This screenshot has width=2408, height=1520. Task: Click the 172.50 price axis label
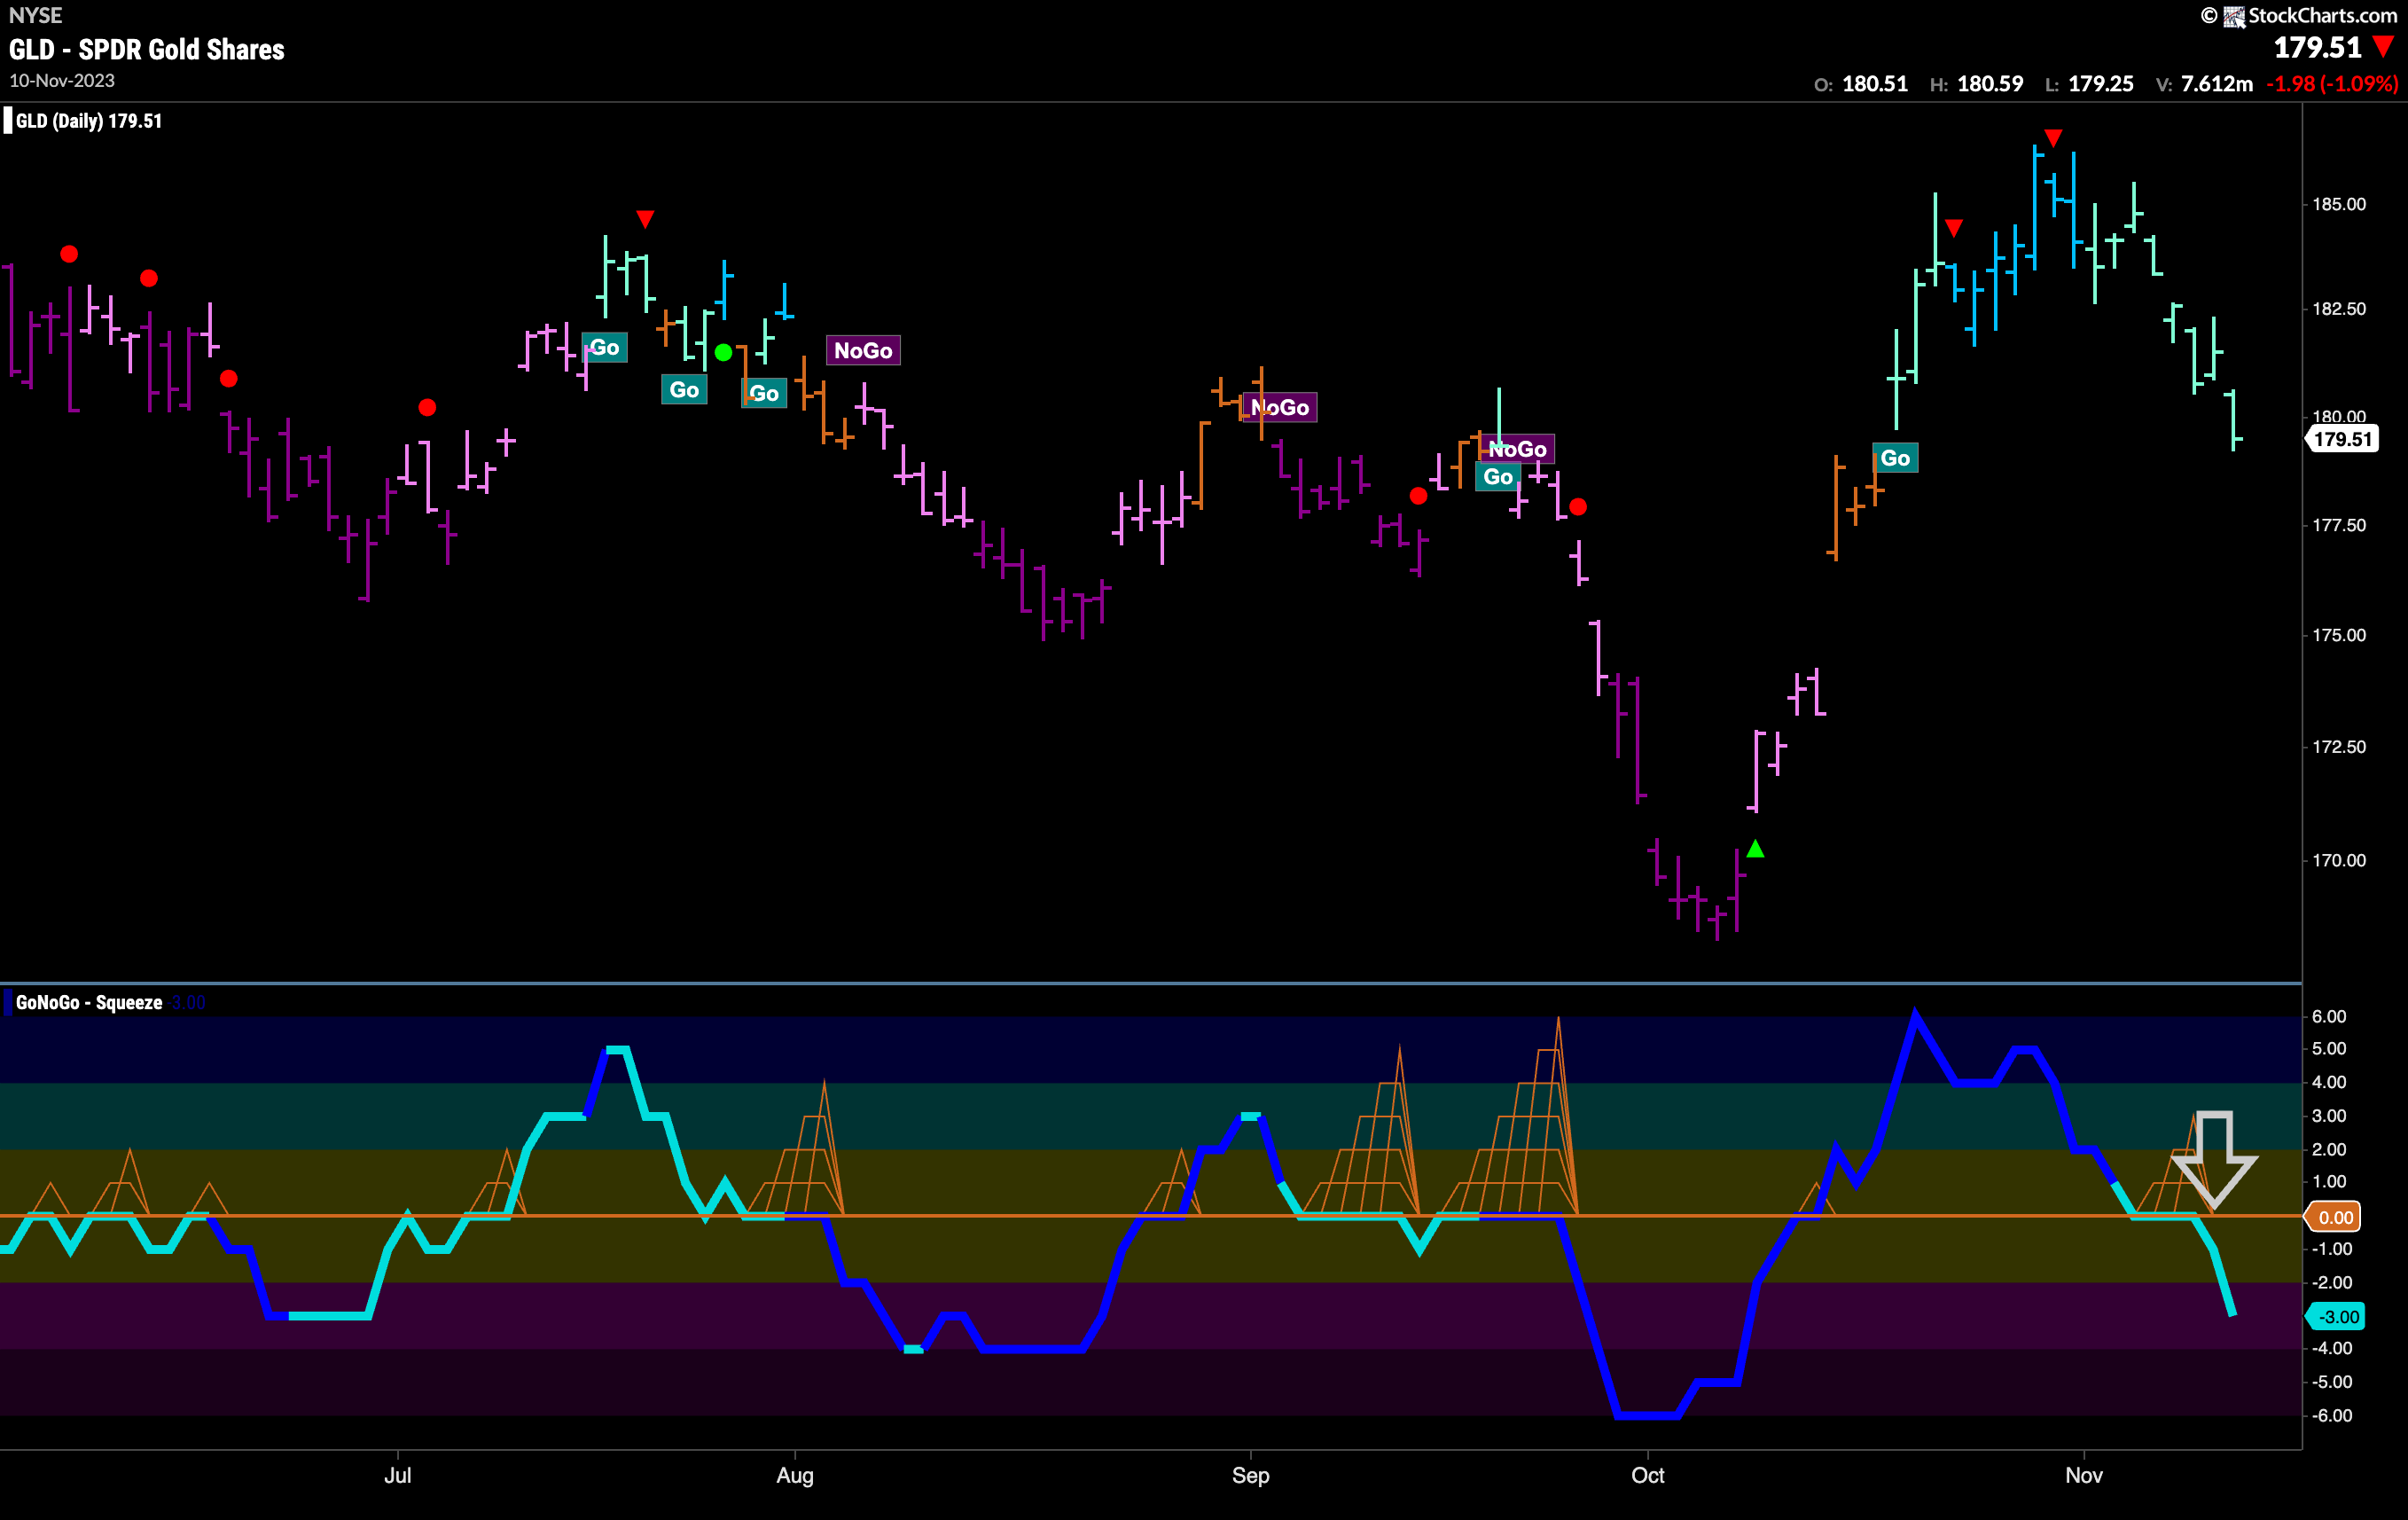[2339, 747]
